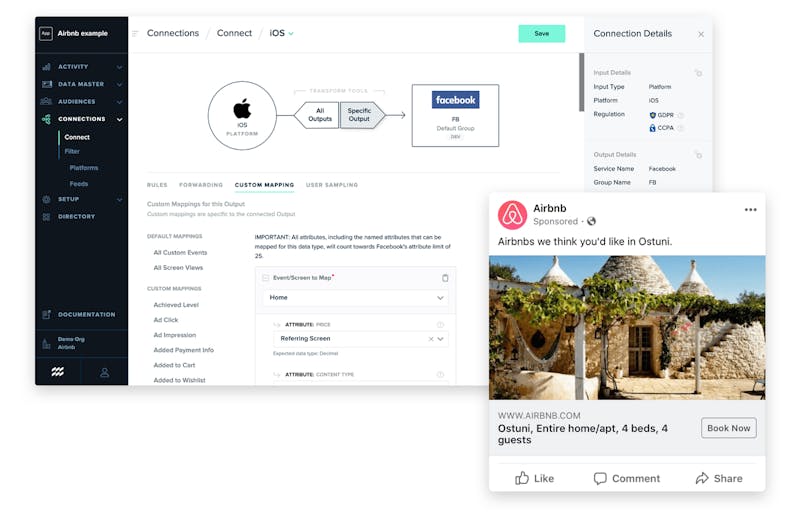The height and width of the screenshot is (512, 800).
Task: Close the Connection Details panel
Action: 701,34
